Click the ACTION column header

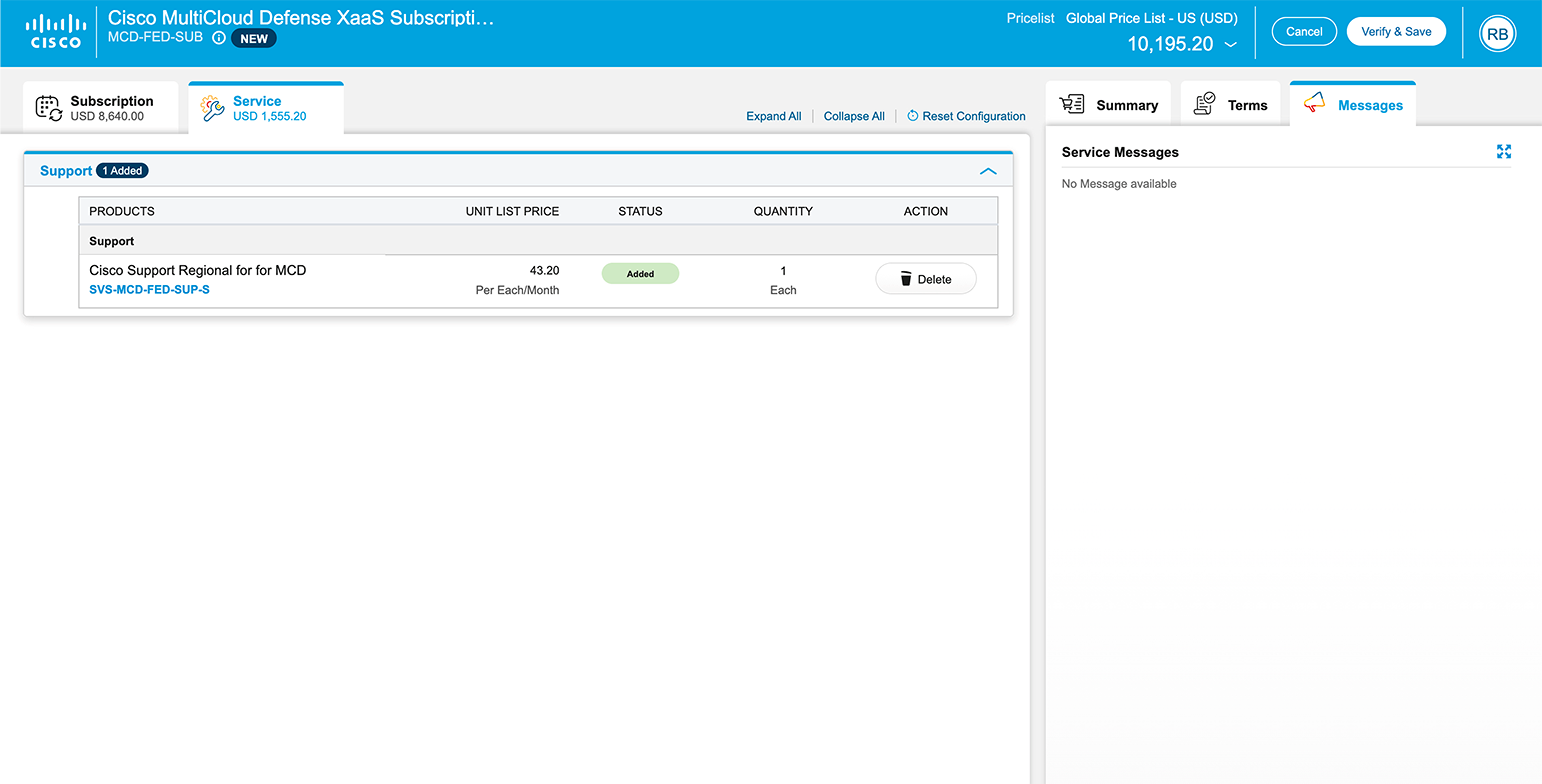(926, 211)
